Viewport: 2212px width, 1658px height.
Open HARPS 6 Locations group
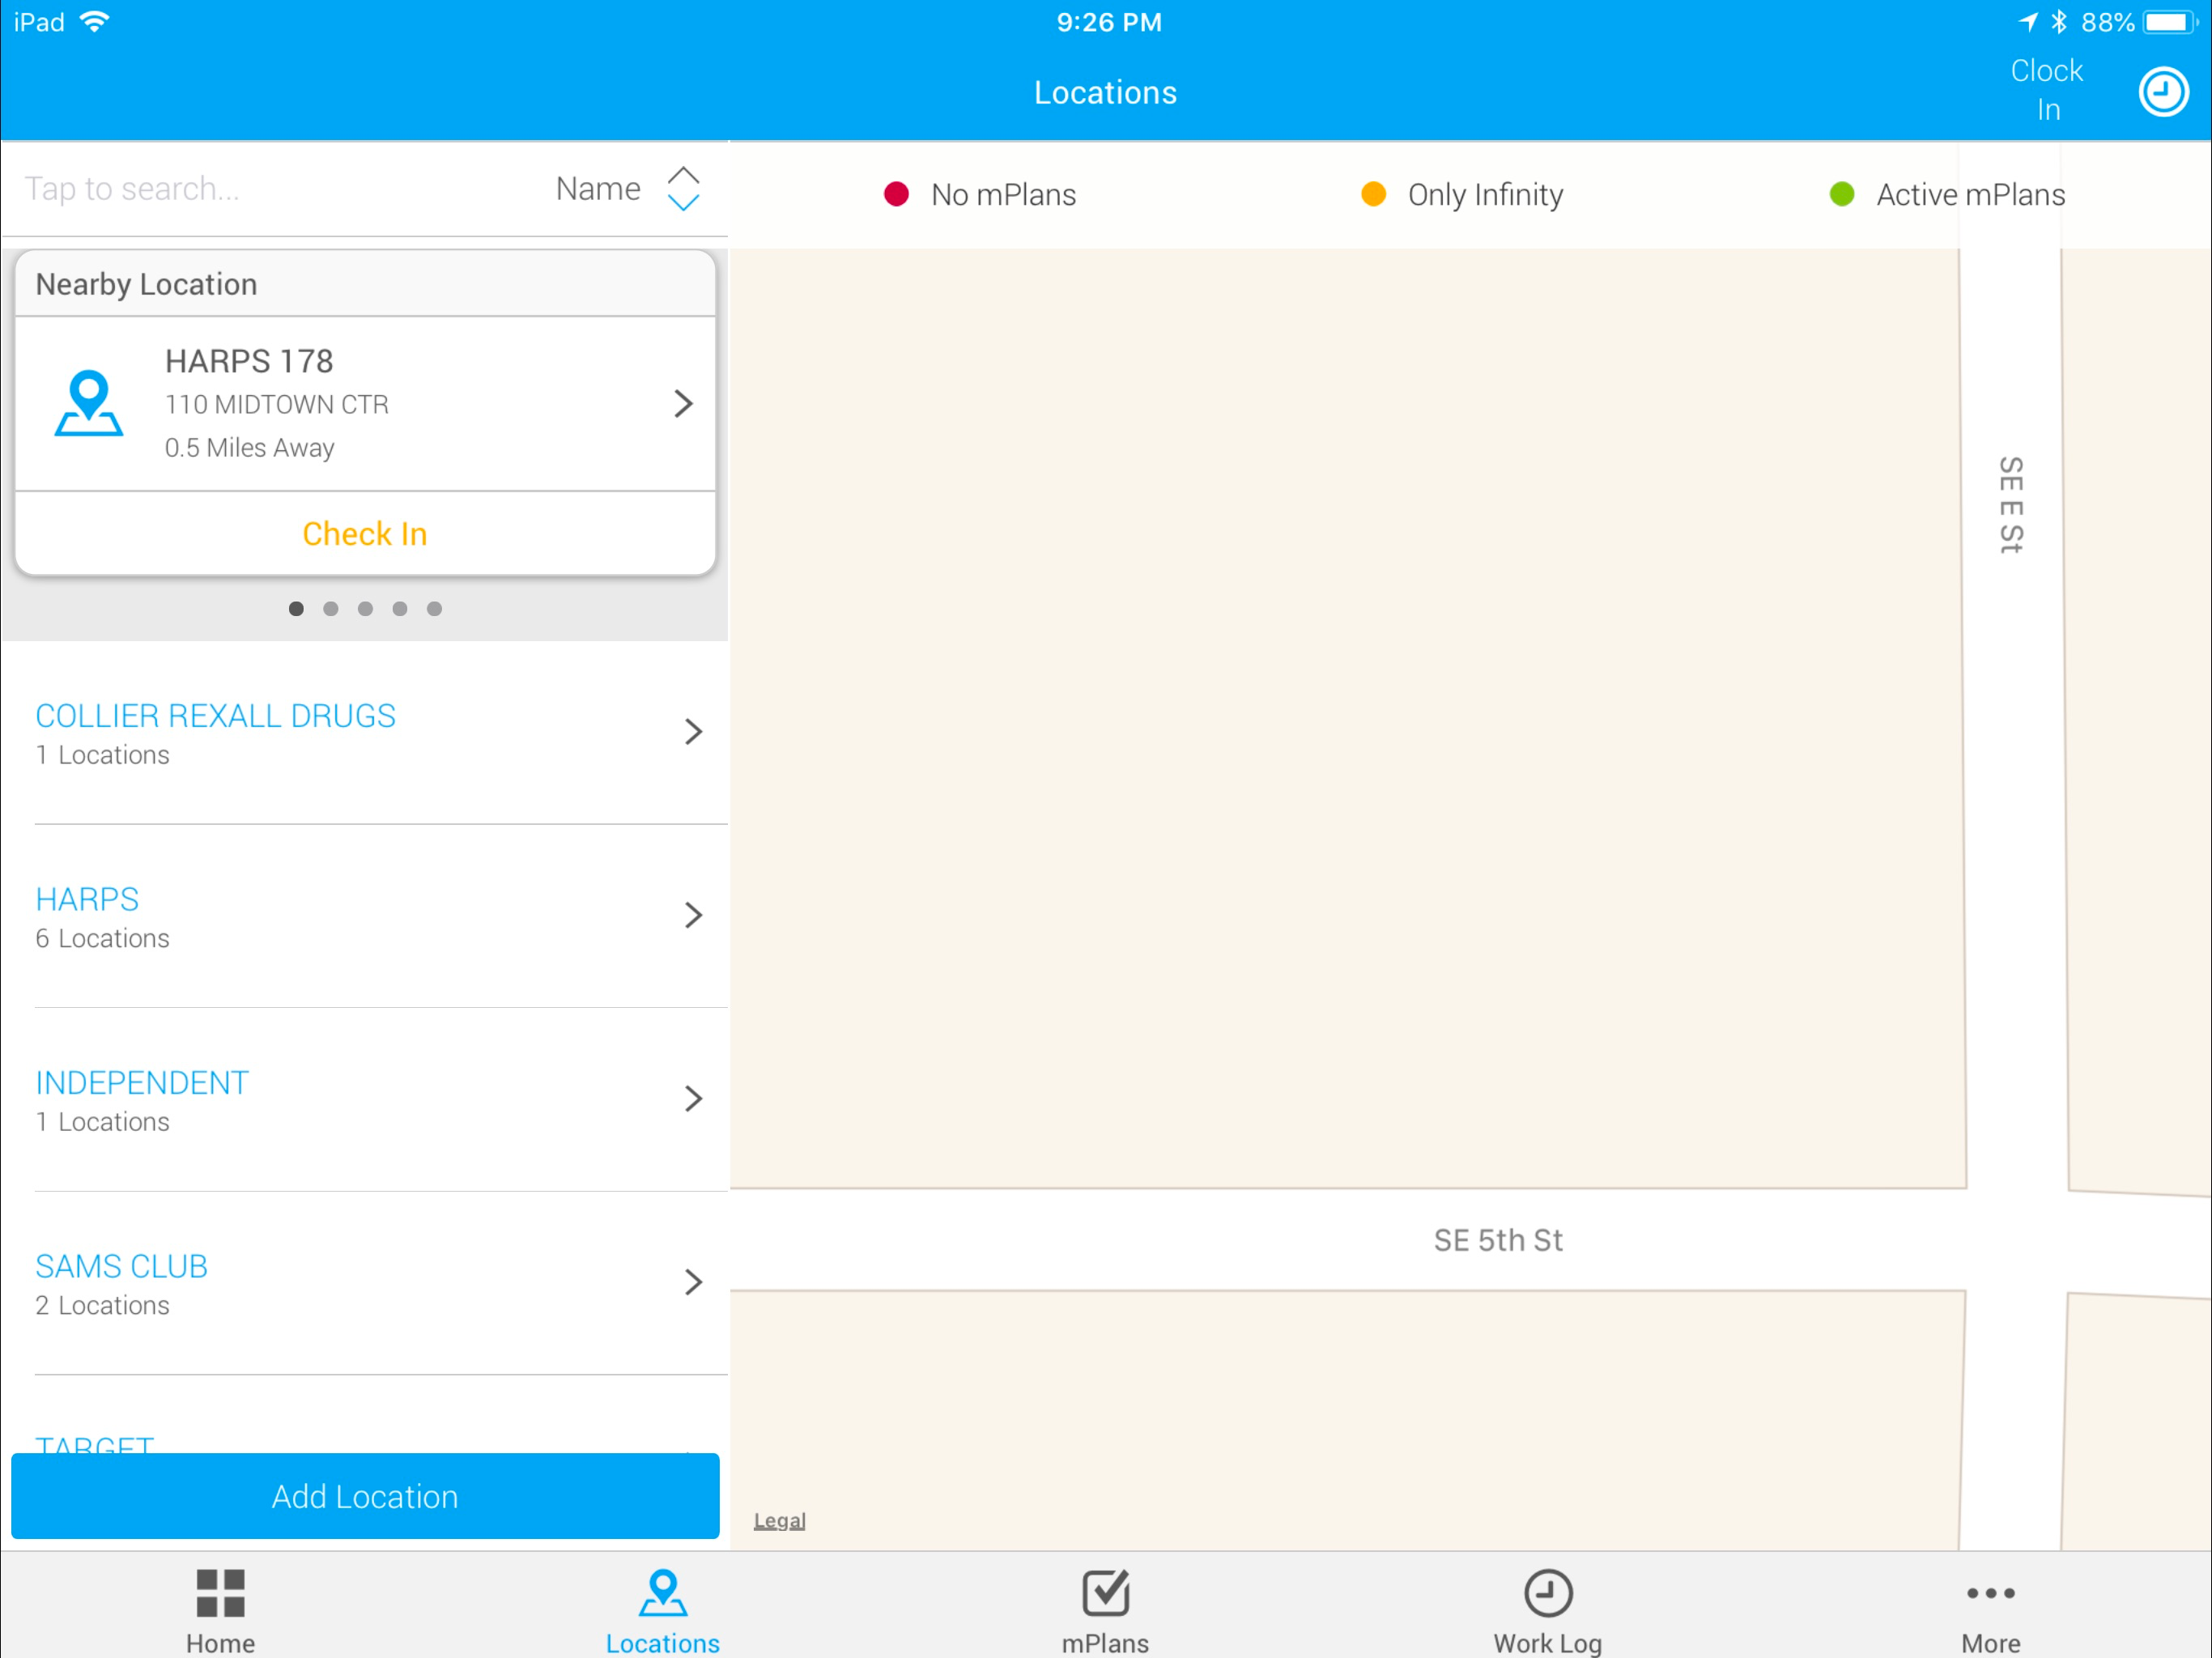click(x=365, y=916)
